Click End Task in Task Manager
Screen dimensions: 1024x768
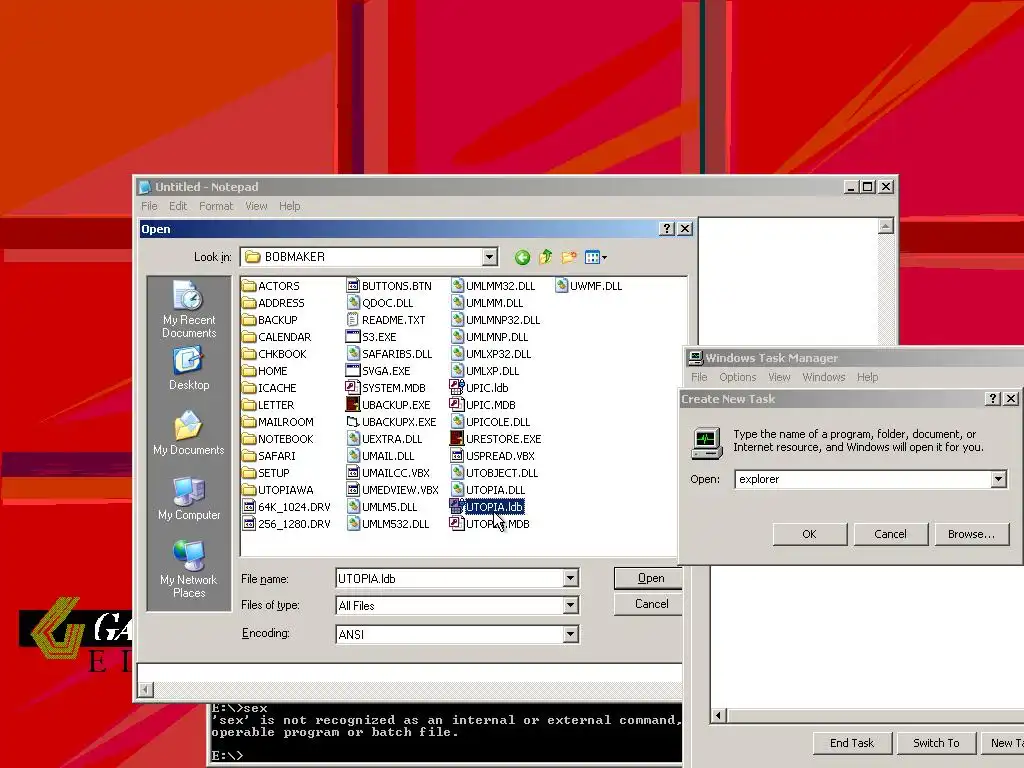click(852, 743)
